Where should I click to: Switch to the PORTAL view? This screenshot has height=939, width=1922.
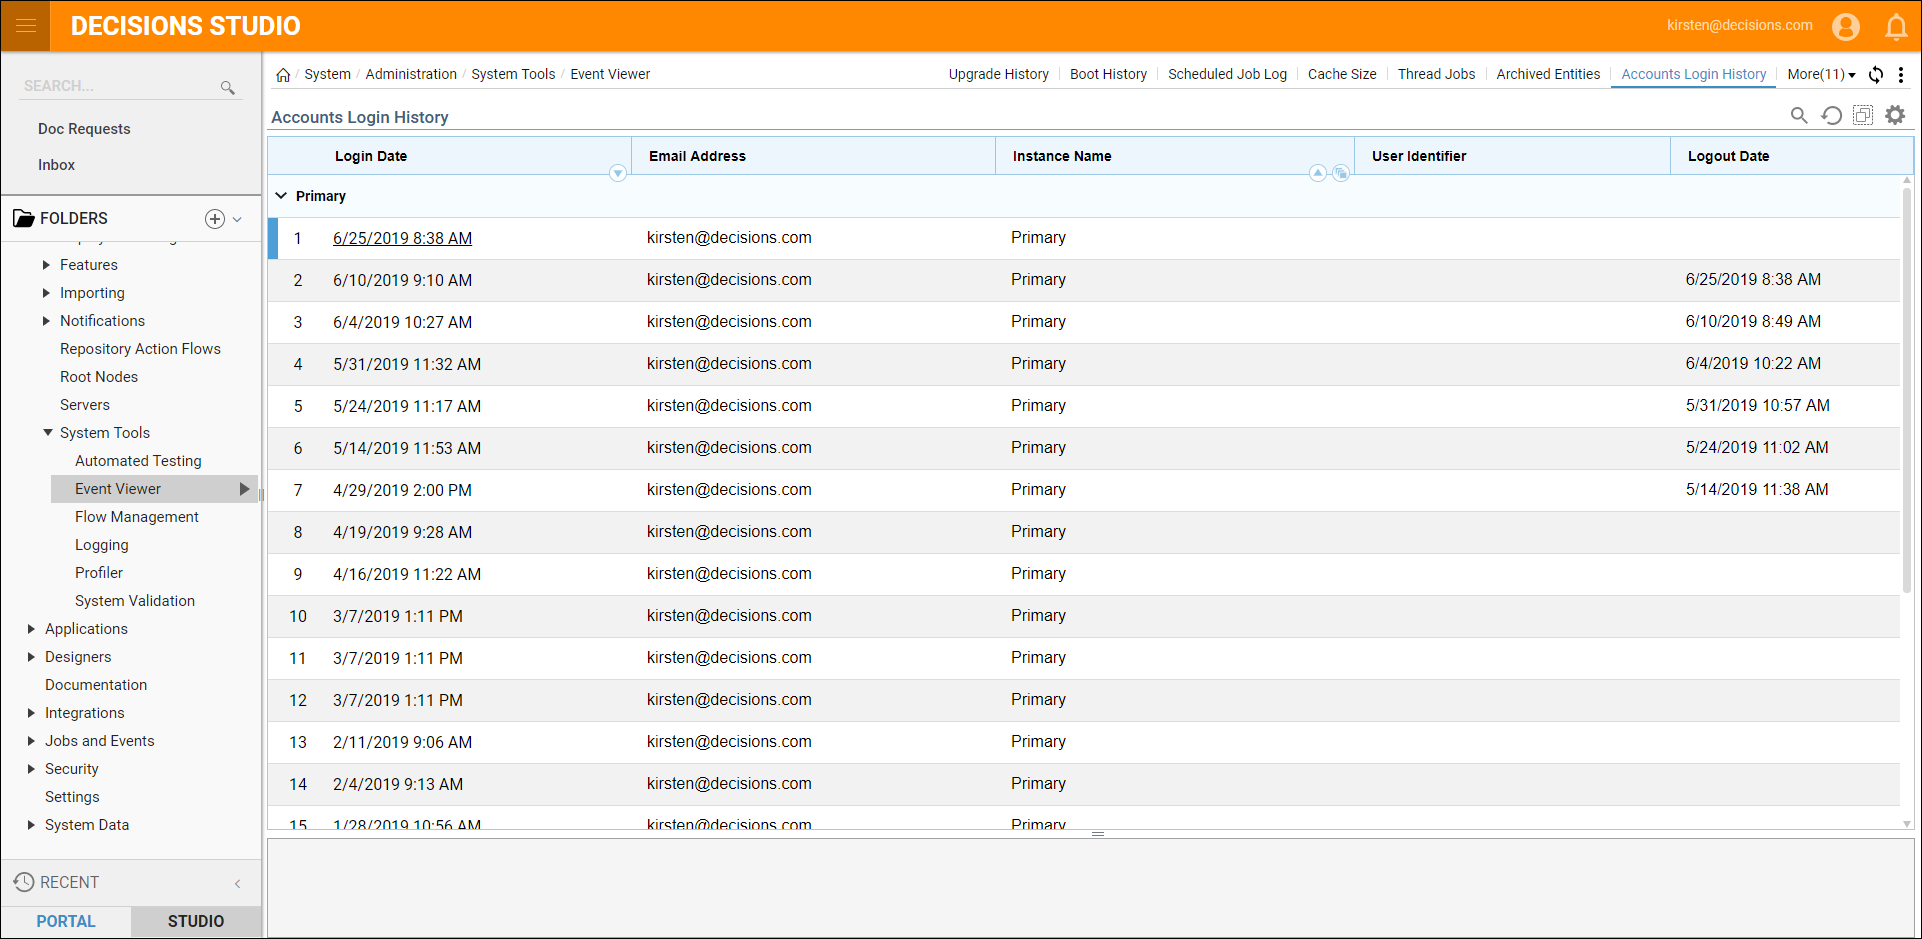pyautogui.click(x=66, y=921)
